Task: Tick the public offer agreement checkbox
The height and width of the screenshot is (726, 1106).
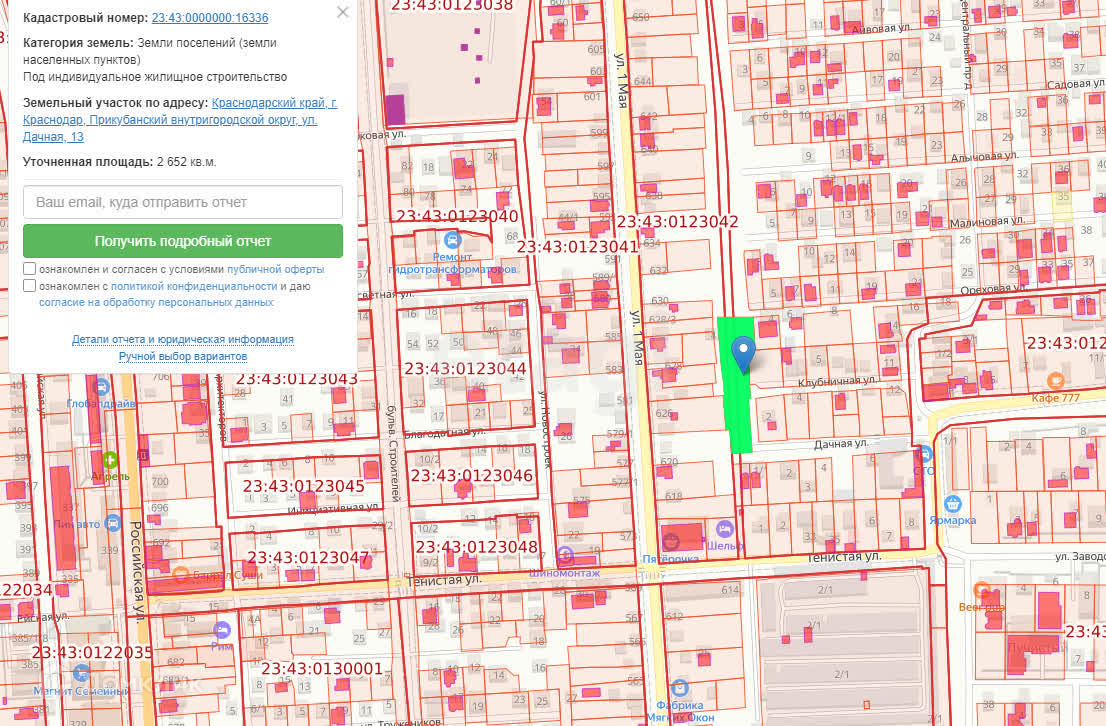Action: [30, 269]
